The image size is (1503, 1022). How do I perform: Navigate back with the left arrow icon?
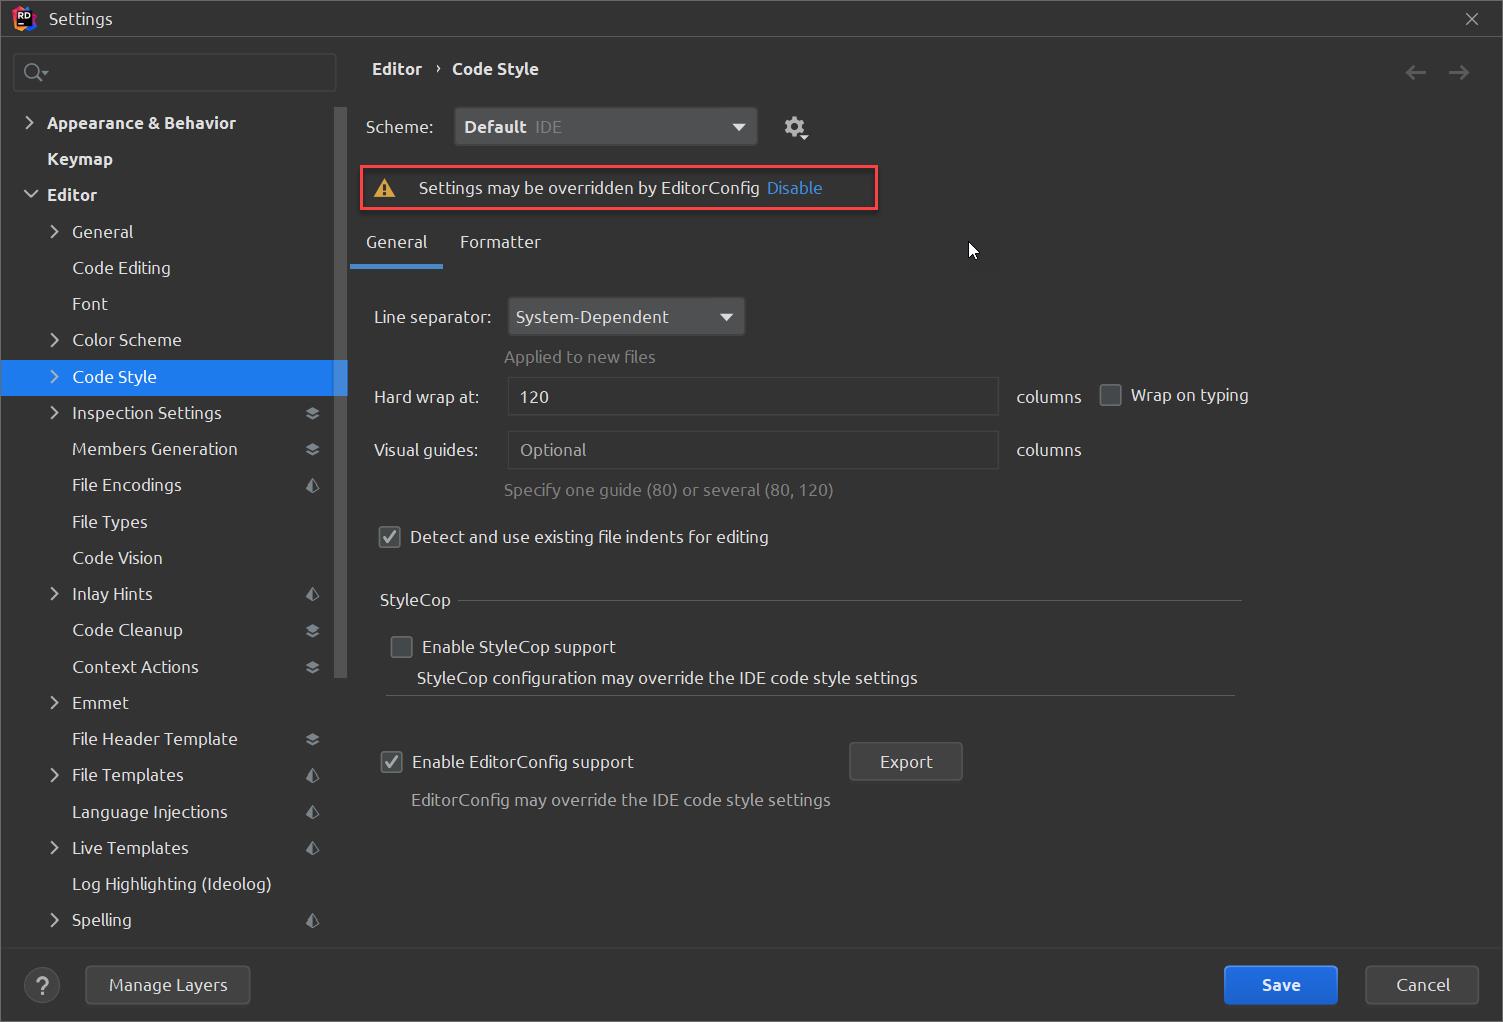pos(1415,72)
